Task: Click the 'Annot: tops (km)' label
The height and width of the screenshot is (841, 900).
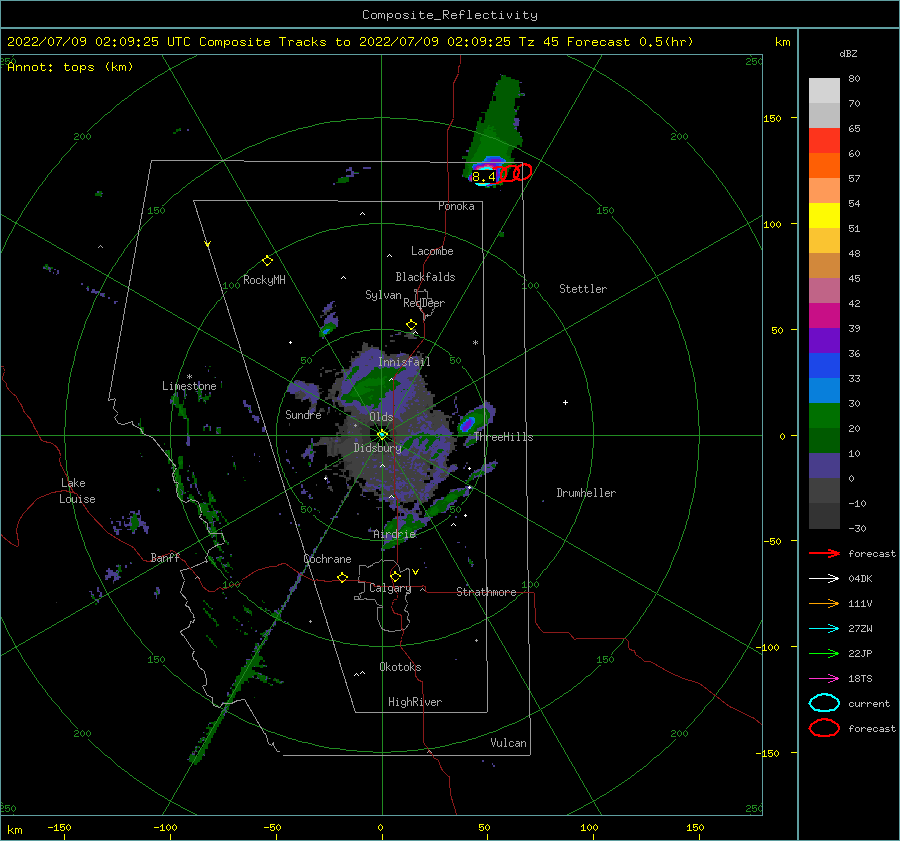Action: coord(70,67)
